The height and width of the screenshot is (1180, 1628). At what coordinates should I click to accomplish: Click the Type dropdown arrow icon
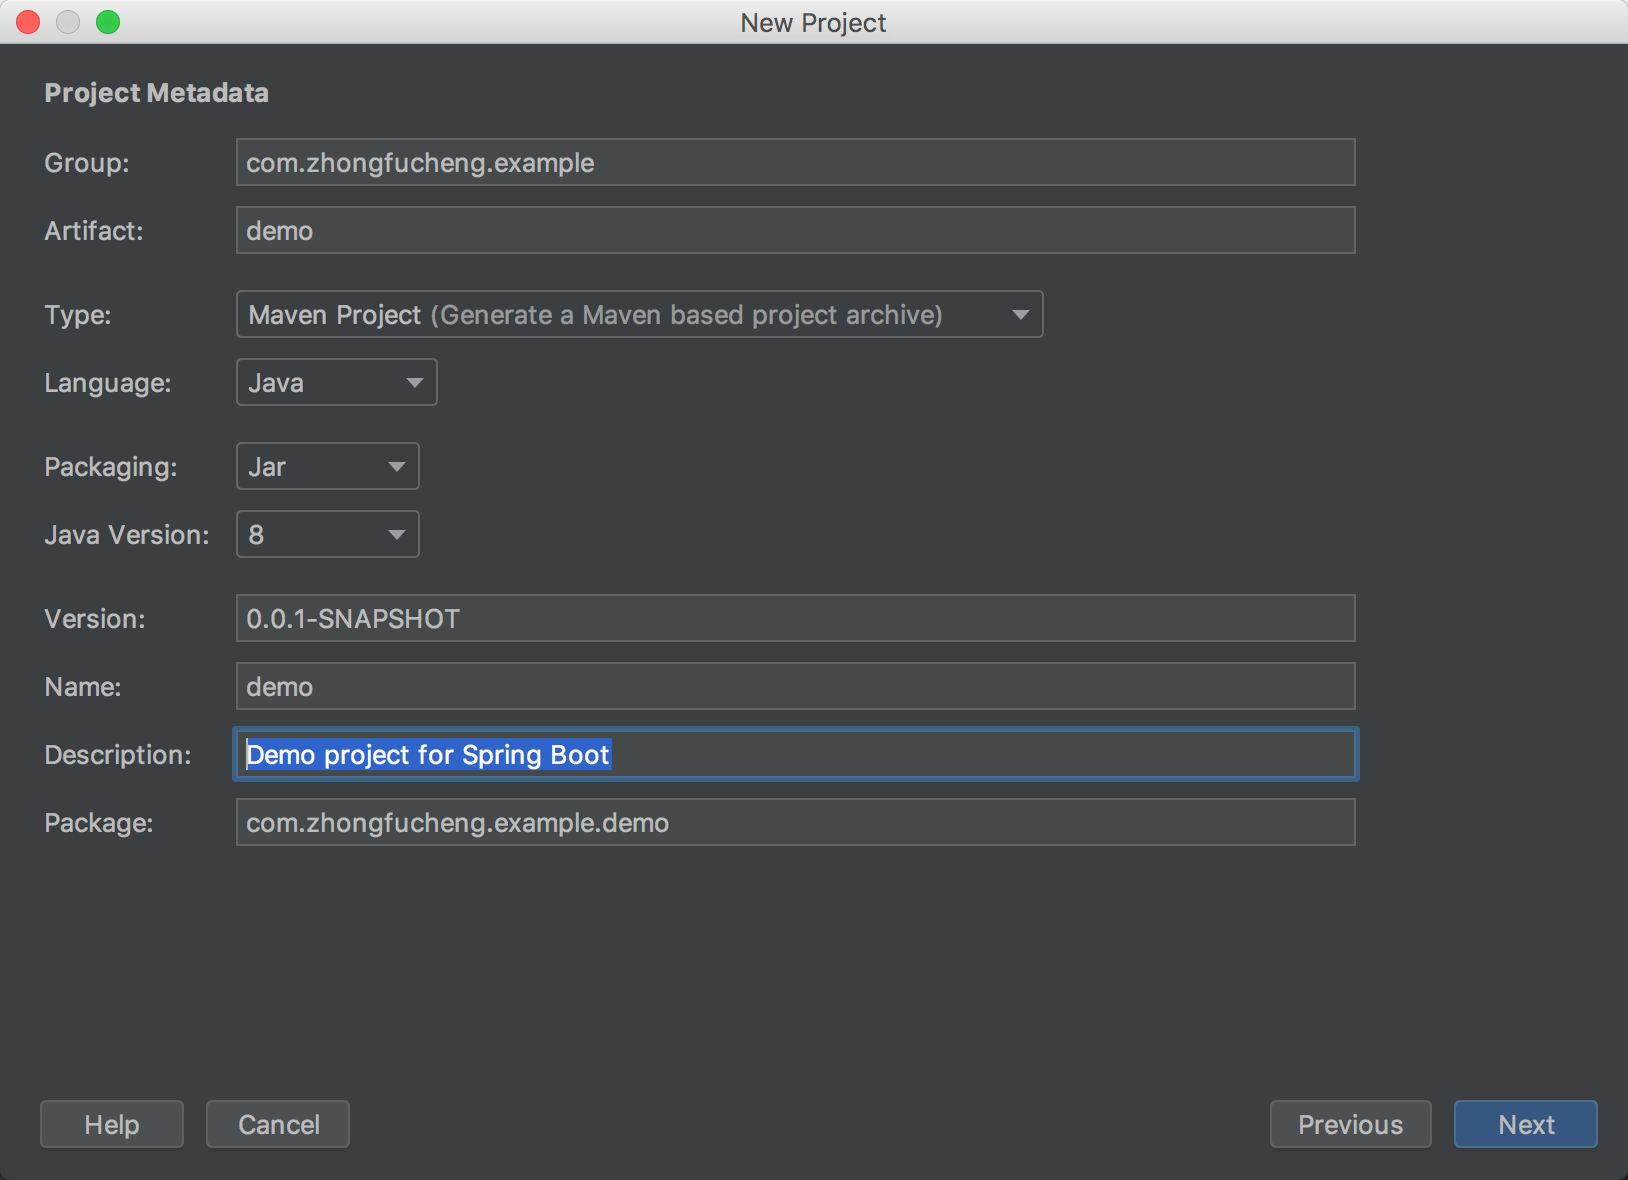point(1020,315)
